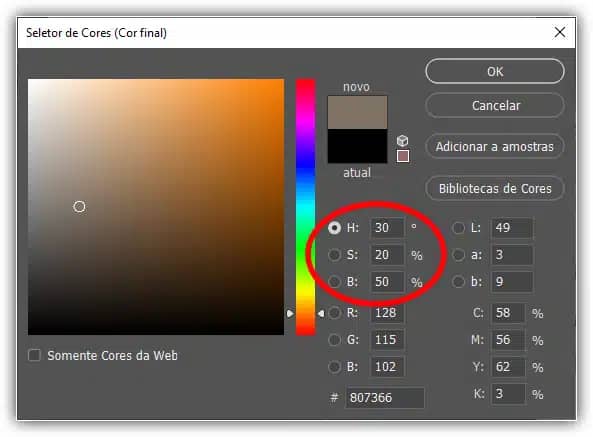Click the brightness field showing 50
The height and width of the screenshot is (437, 593).
pos(387,282)
